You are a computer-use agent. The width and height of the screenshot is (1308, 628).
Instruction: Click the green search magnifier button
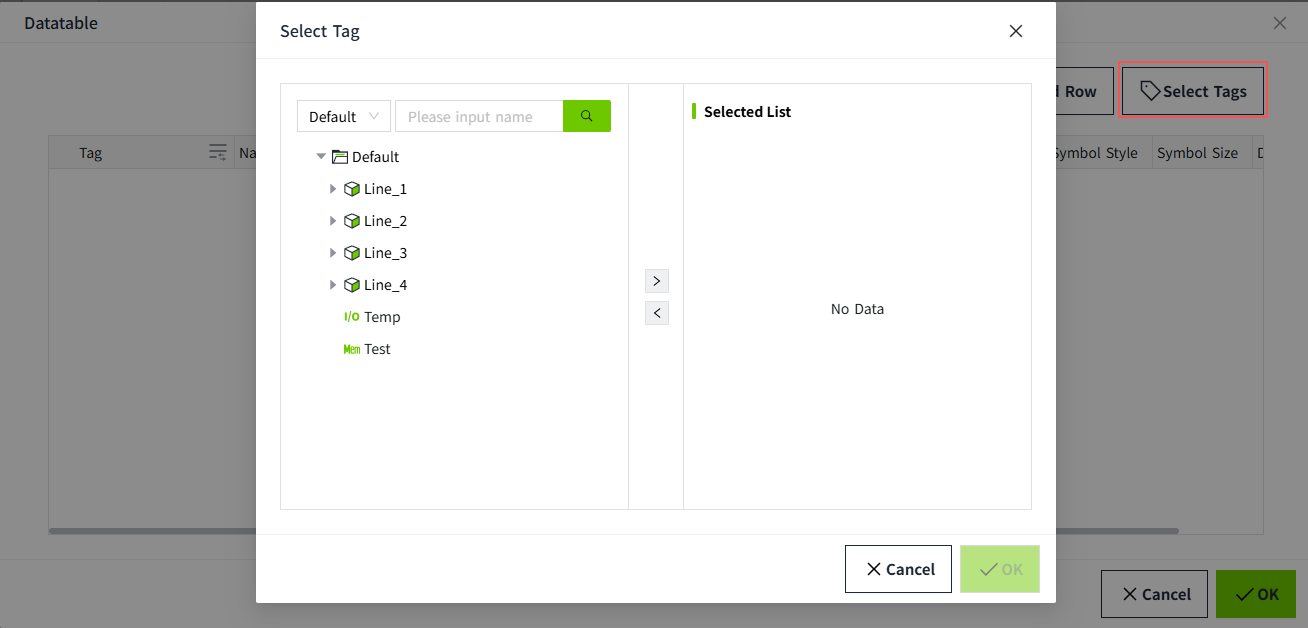coord(587,116)
